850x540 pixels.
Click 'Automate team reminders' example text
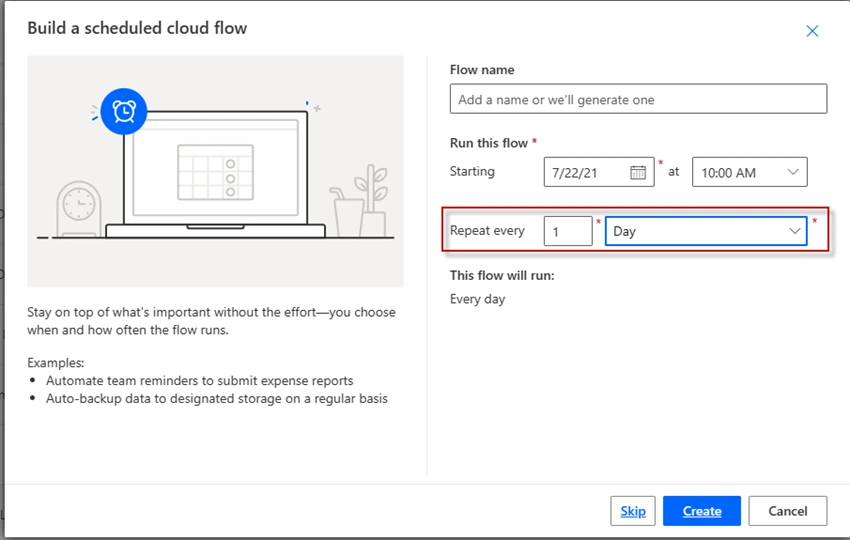pos(199,381)
